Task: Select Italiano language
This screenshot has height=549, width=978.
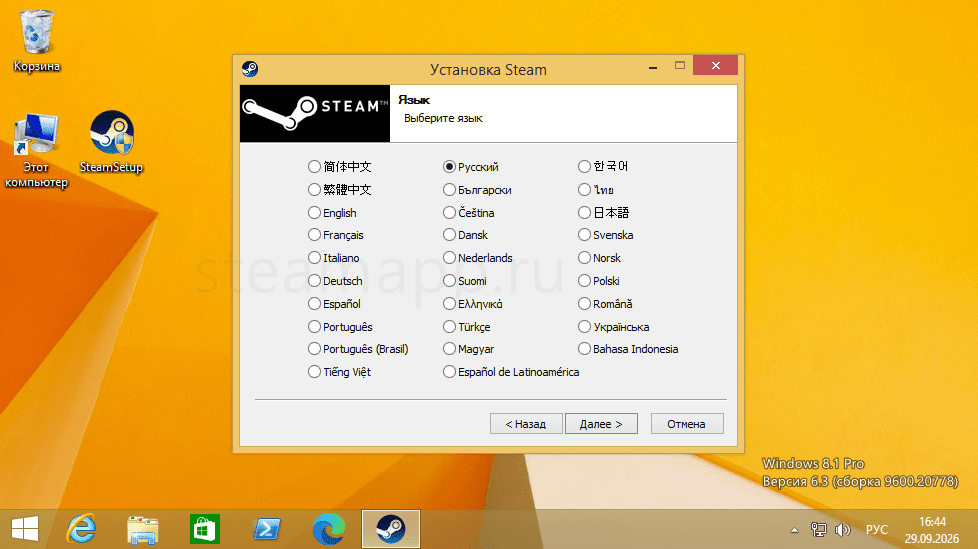Action: pyautogui.click(x=334, y=258)
